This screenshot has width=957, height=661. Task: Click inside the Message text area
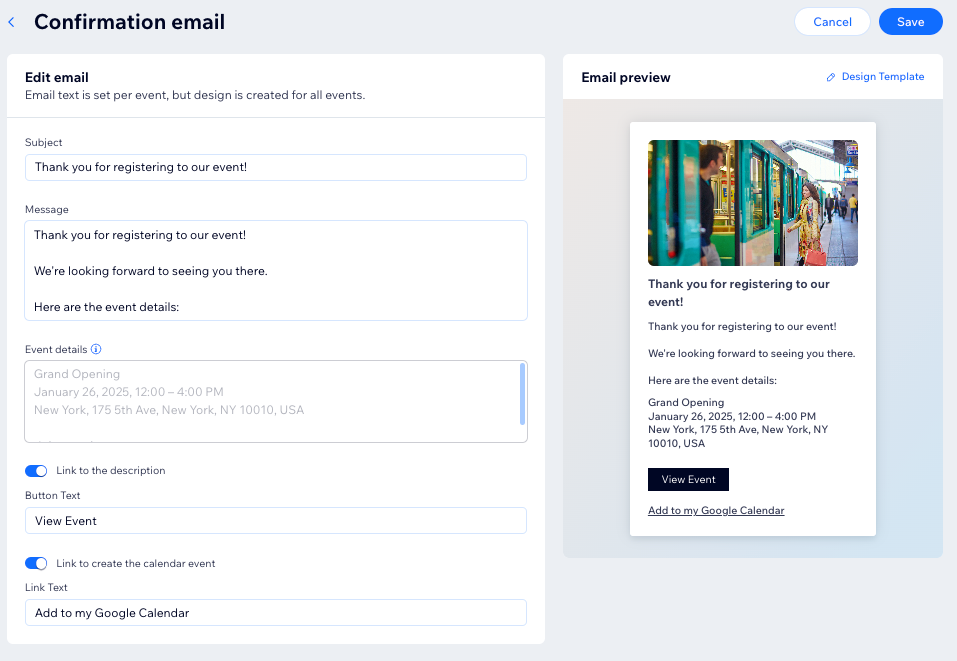(276, 270)
